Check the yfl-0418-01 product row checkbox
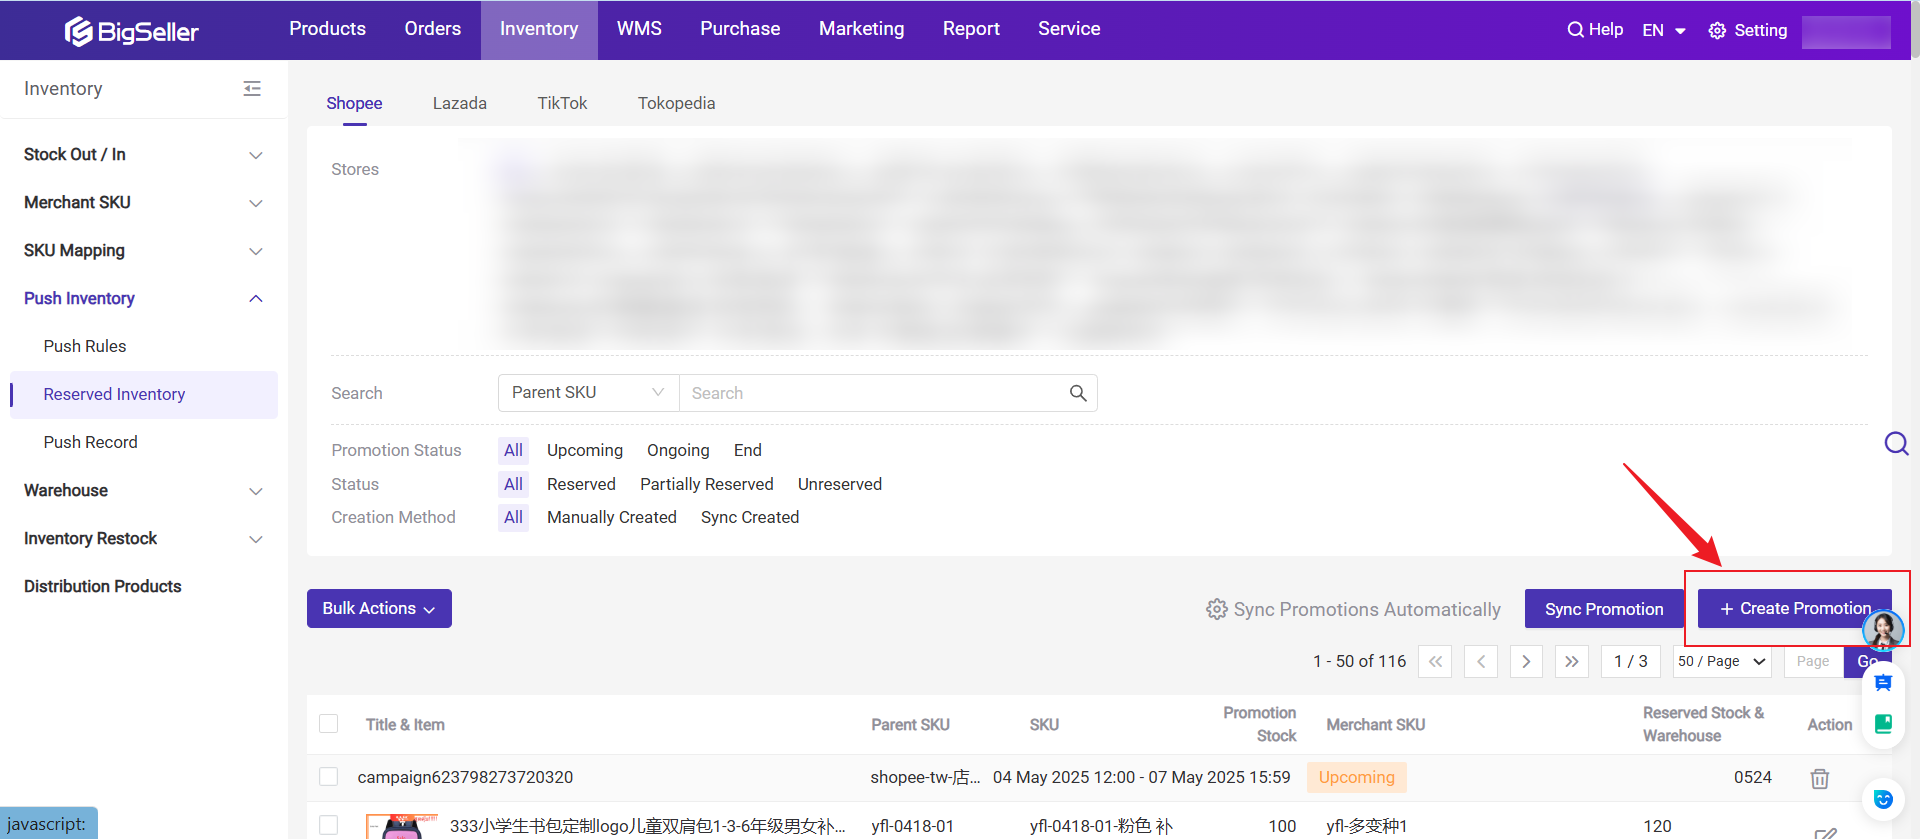The image size is (1920, 839). click(x=328, y=825)
